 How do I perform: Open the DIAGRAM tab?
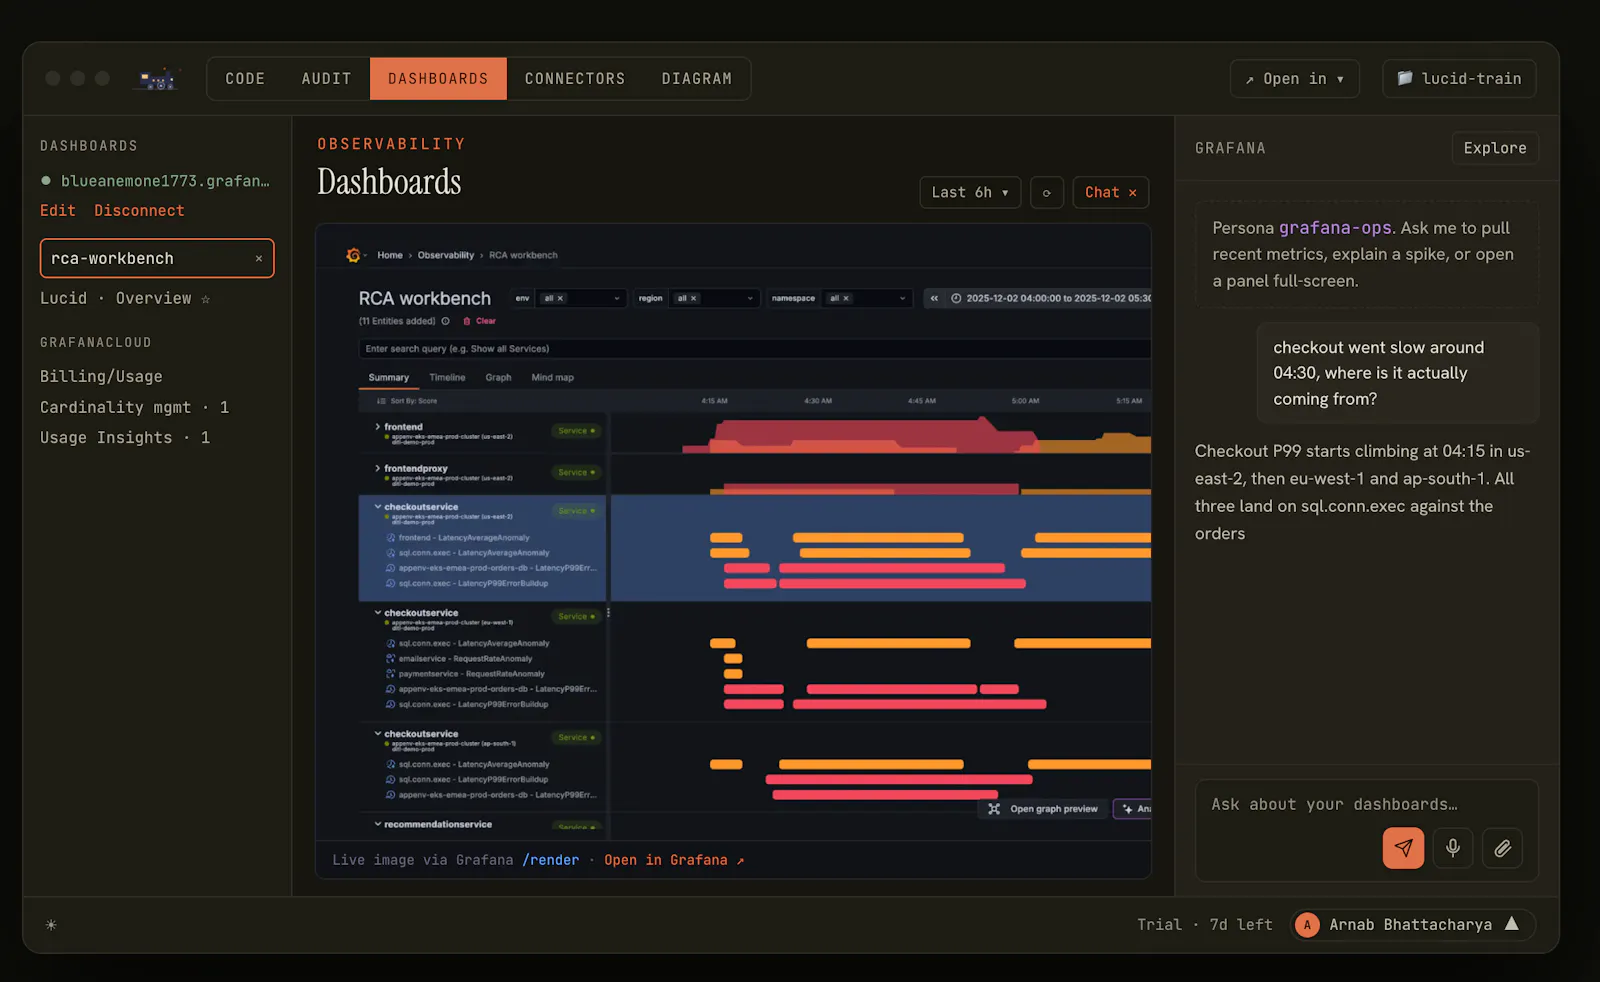click(x=697, y=79)
